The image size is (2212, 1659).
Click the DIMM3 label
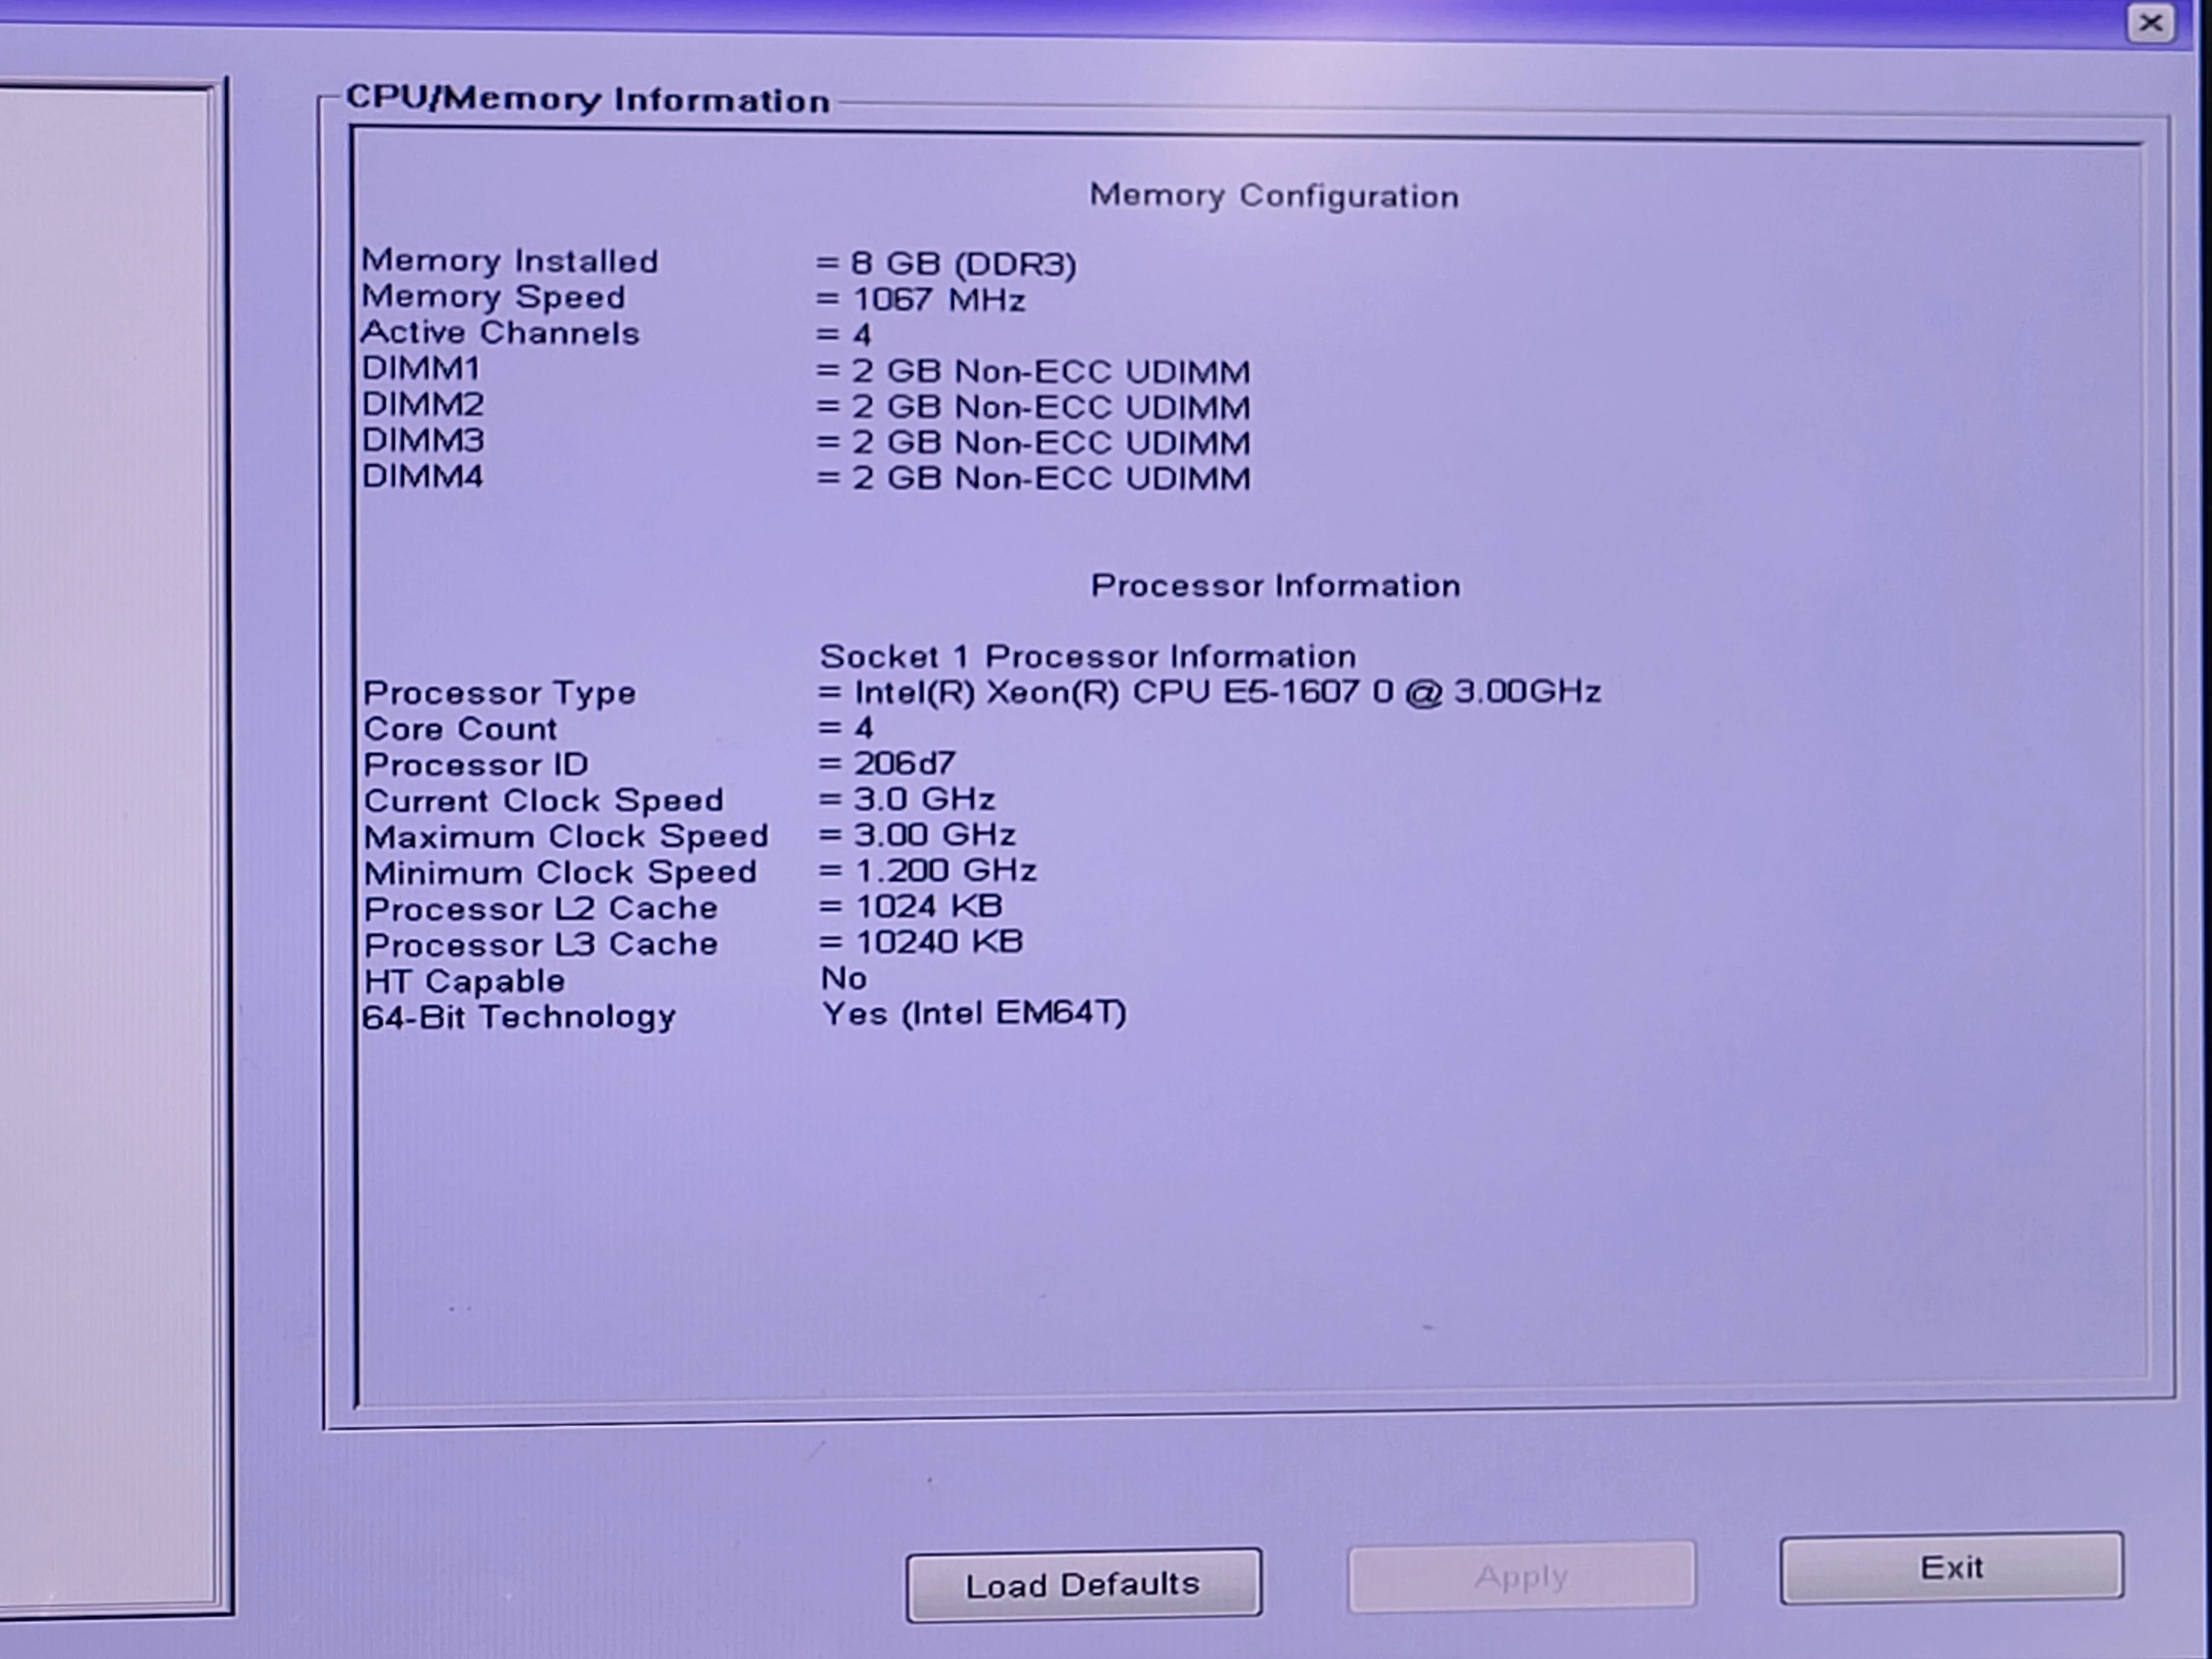(423, 440)
